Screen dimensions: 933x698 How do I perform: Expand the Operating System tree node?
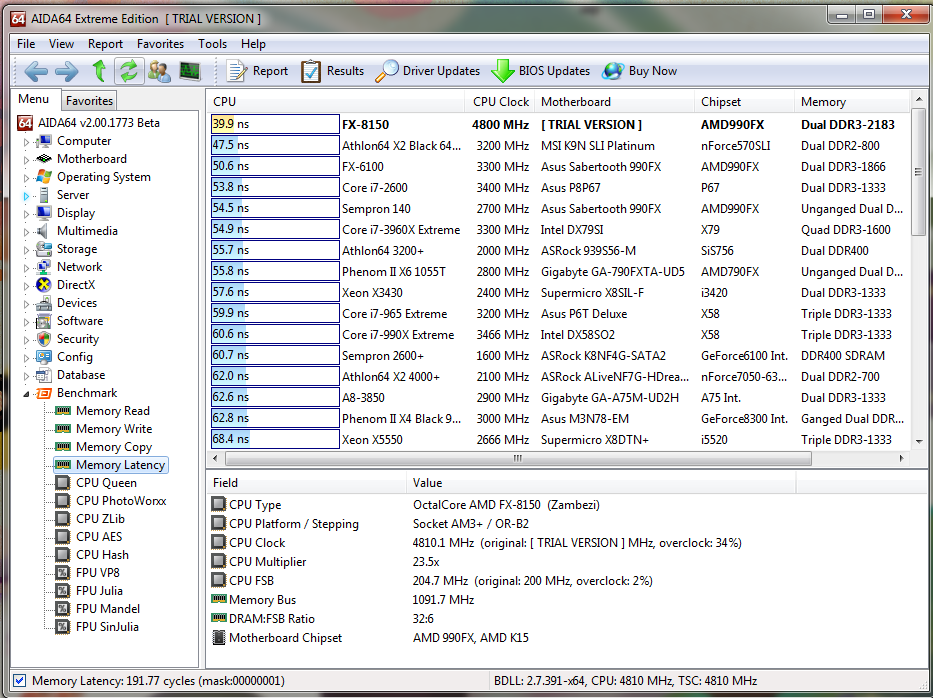point(26,178)
